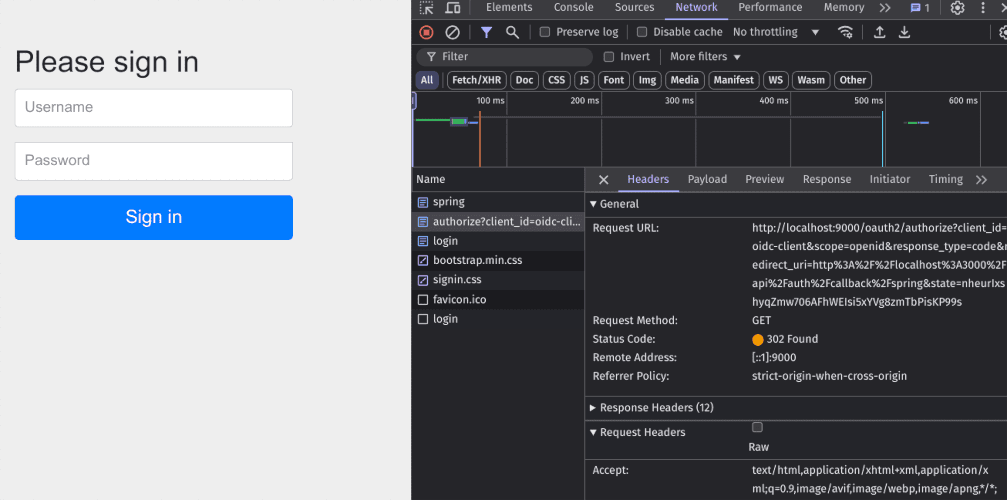Show more DevTools panels chevron
1007x500 pixels.
click(x=885, y=8)
